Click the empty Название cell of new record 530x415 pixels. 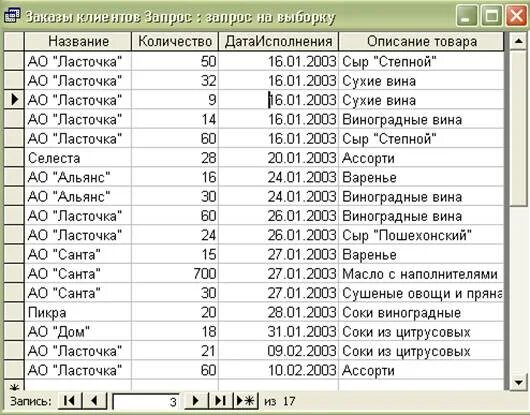(78, 386)
